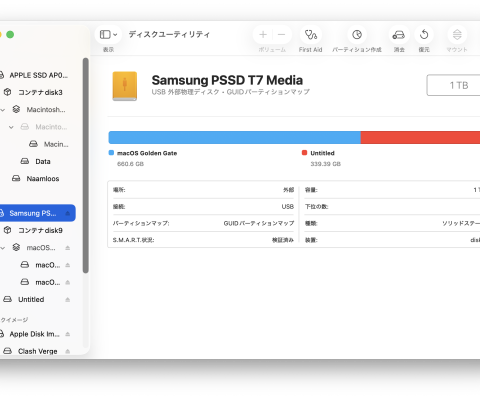Click the GUIDパーティションマップ value cell
Image resolution: width=480 pixels, height=399 pixels.
coord(259,223)
